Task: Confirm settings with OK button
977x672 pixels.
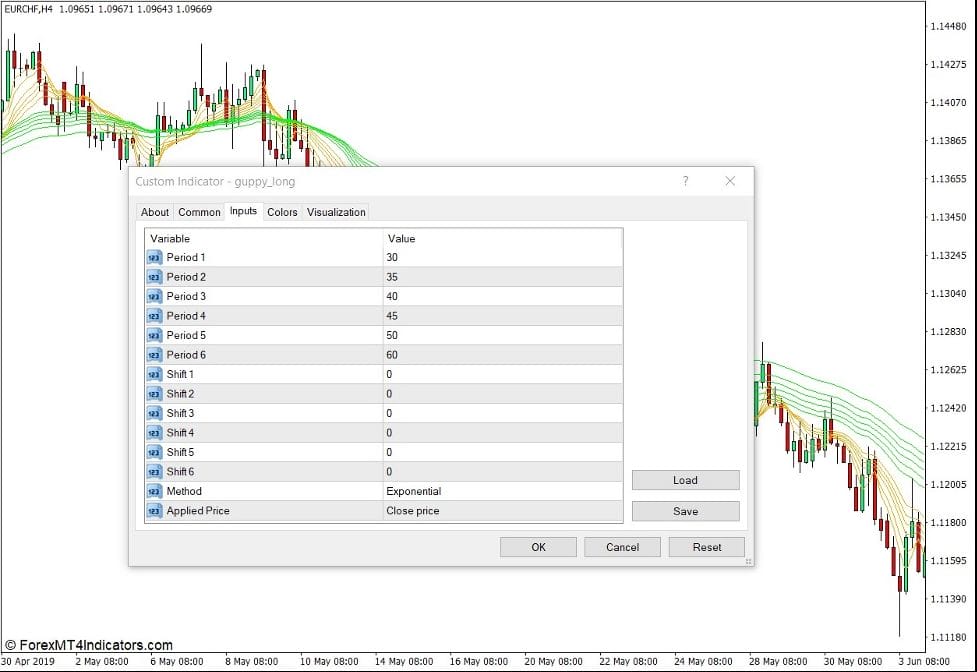Action: point(538,547)
